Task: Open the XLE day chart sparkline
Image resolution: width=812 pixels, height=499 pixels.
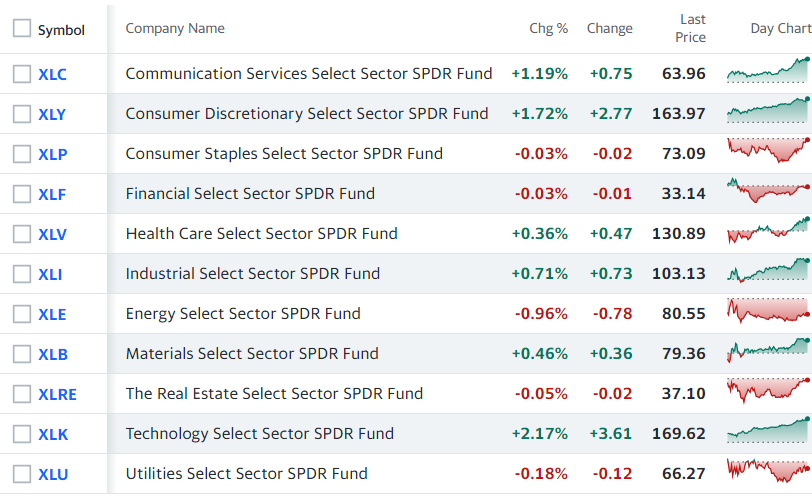Action: point(768,313)
